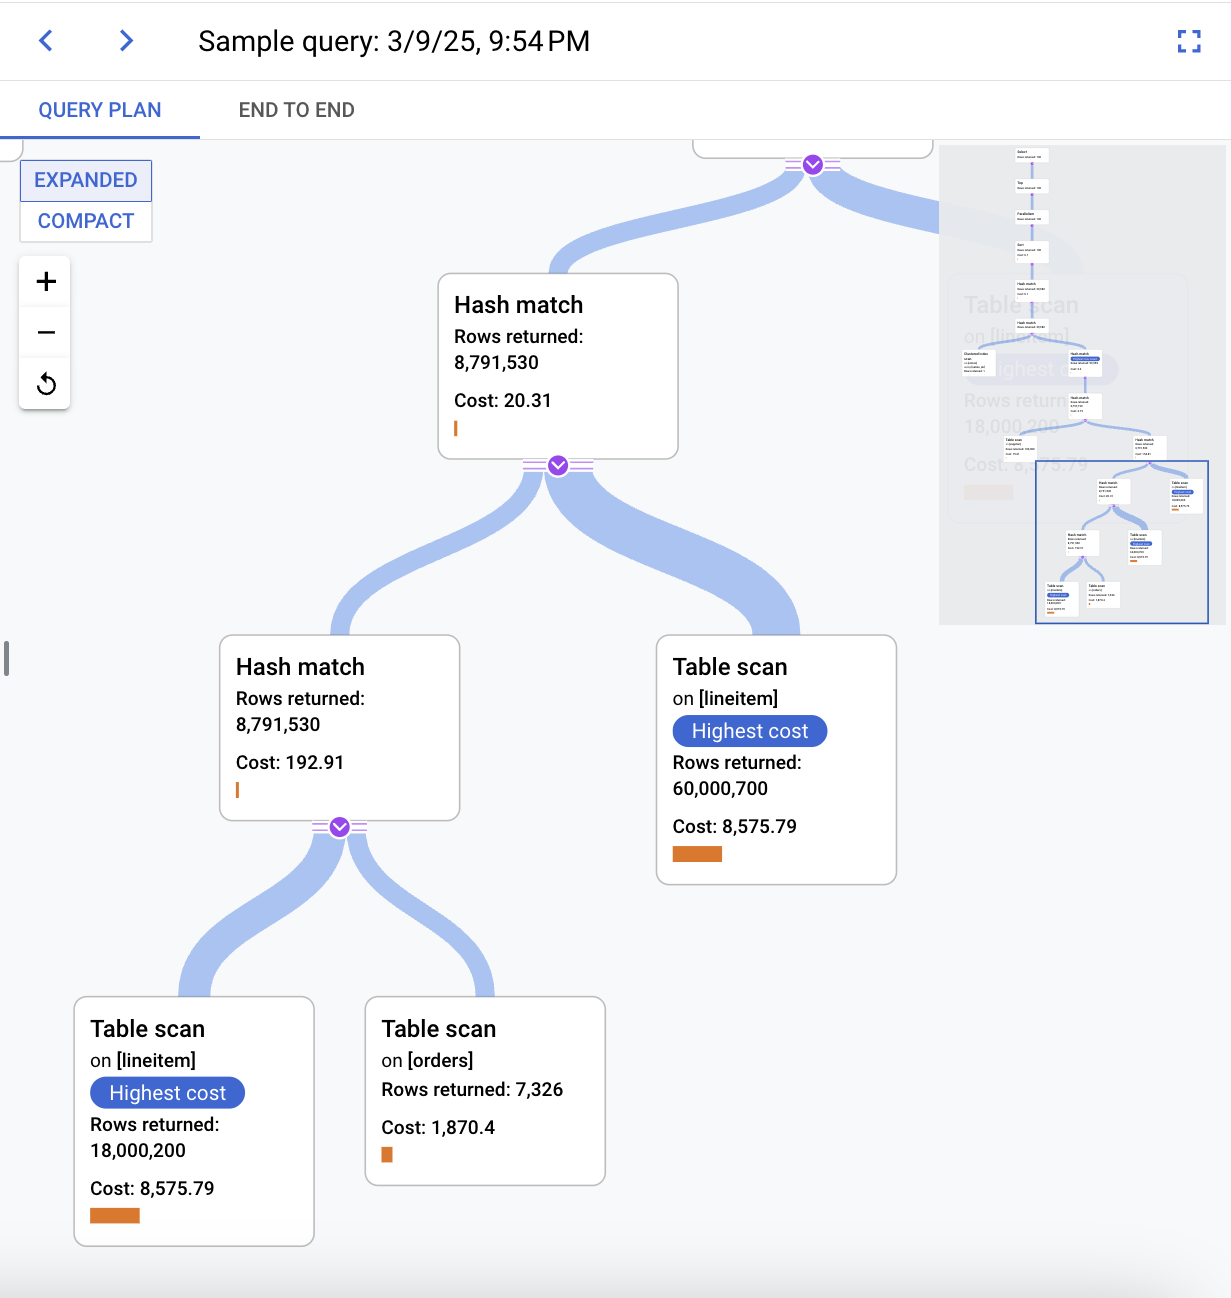Click the root node chevron at the top
The height and width of the screenshot is (1298, 1231).
pyautogui.click(x=813, y=165)
